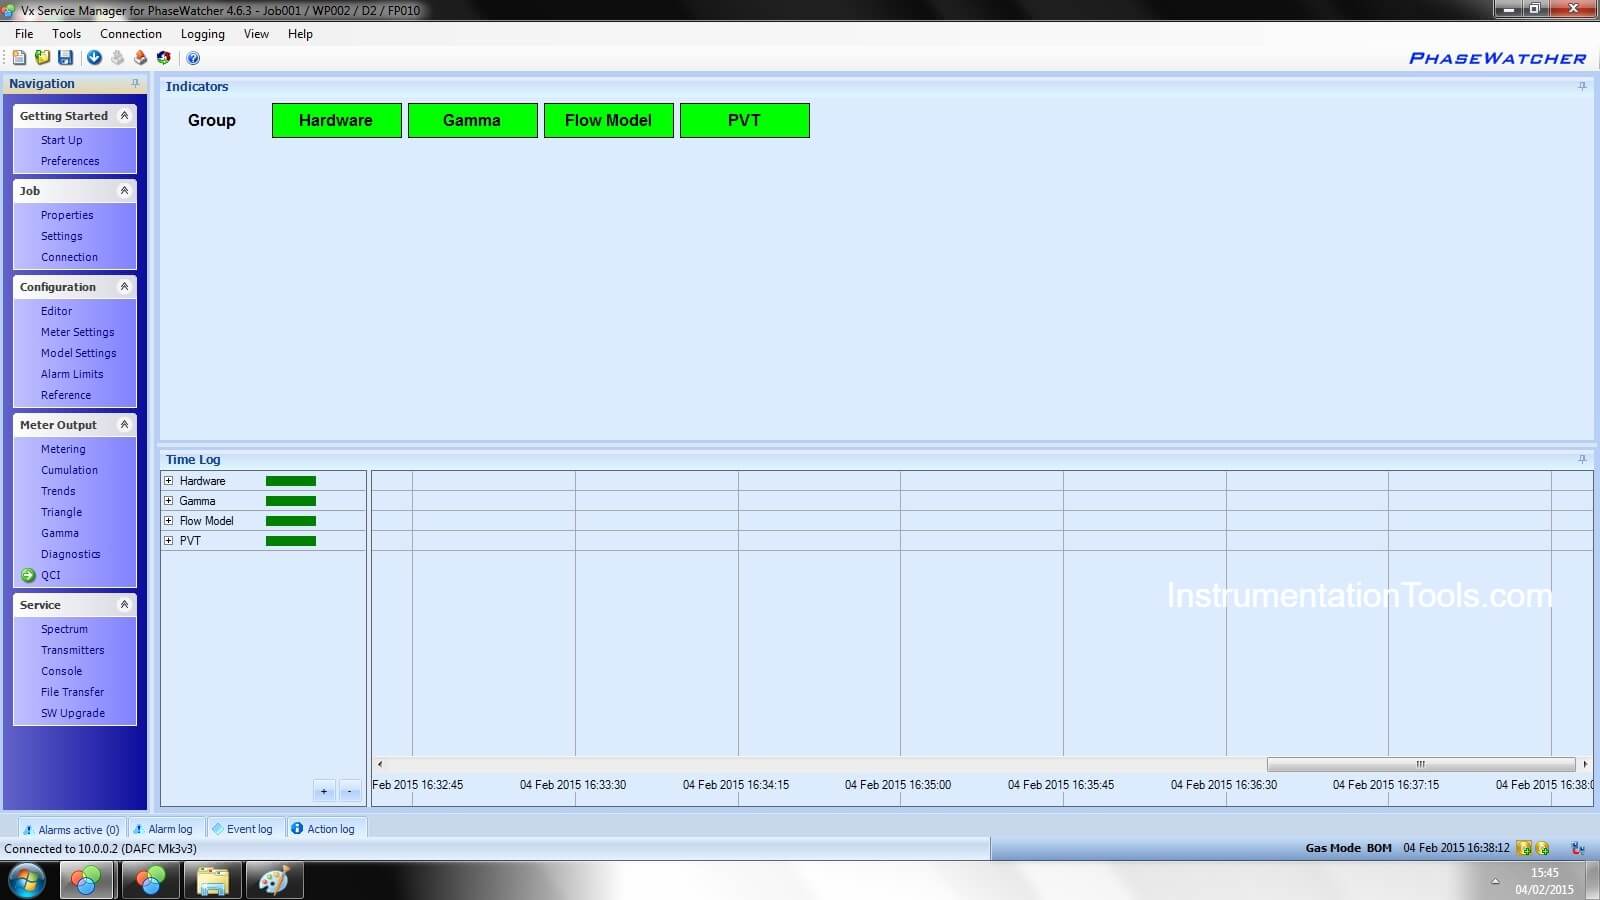1600x900 pixels.
Task: Click the Flow Model indicator button
Action: (608, 120)
